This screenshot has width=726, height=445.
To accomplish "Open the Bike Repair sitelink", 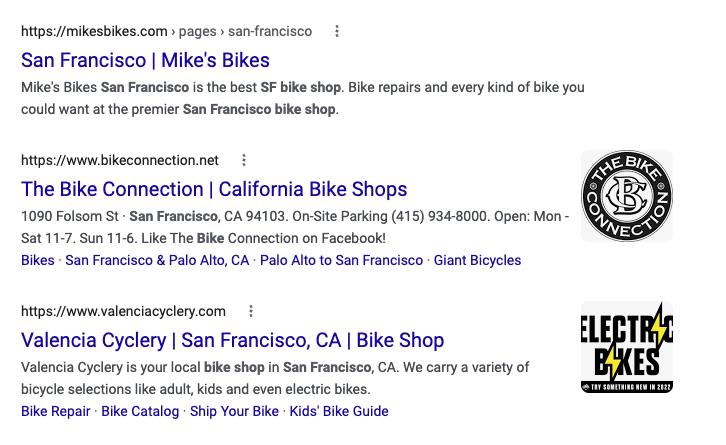I will (x=56, y=411).
